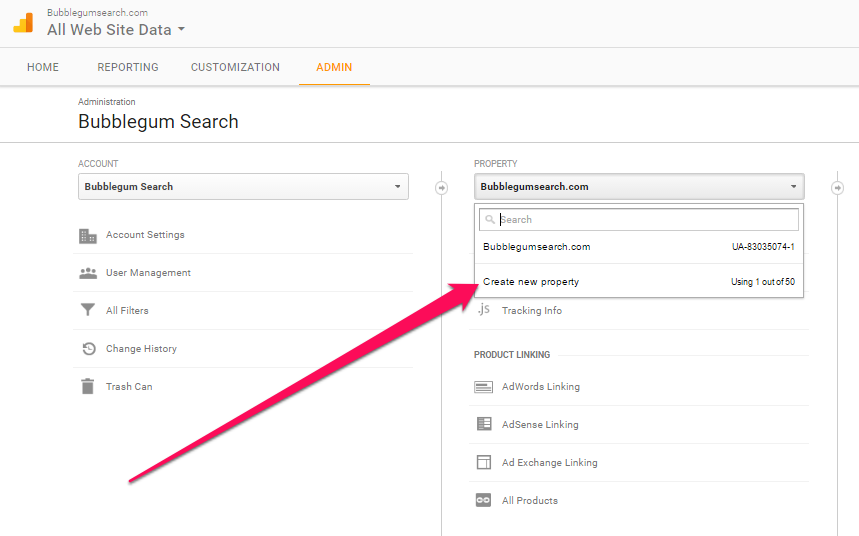Click the All Filters funnel icon
This screenshot has width=859, height=536.
tap(88, 310)
